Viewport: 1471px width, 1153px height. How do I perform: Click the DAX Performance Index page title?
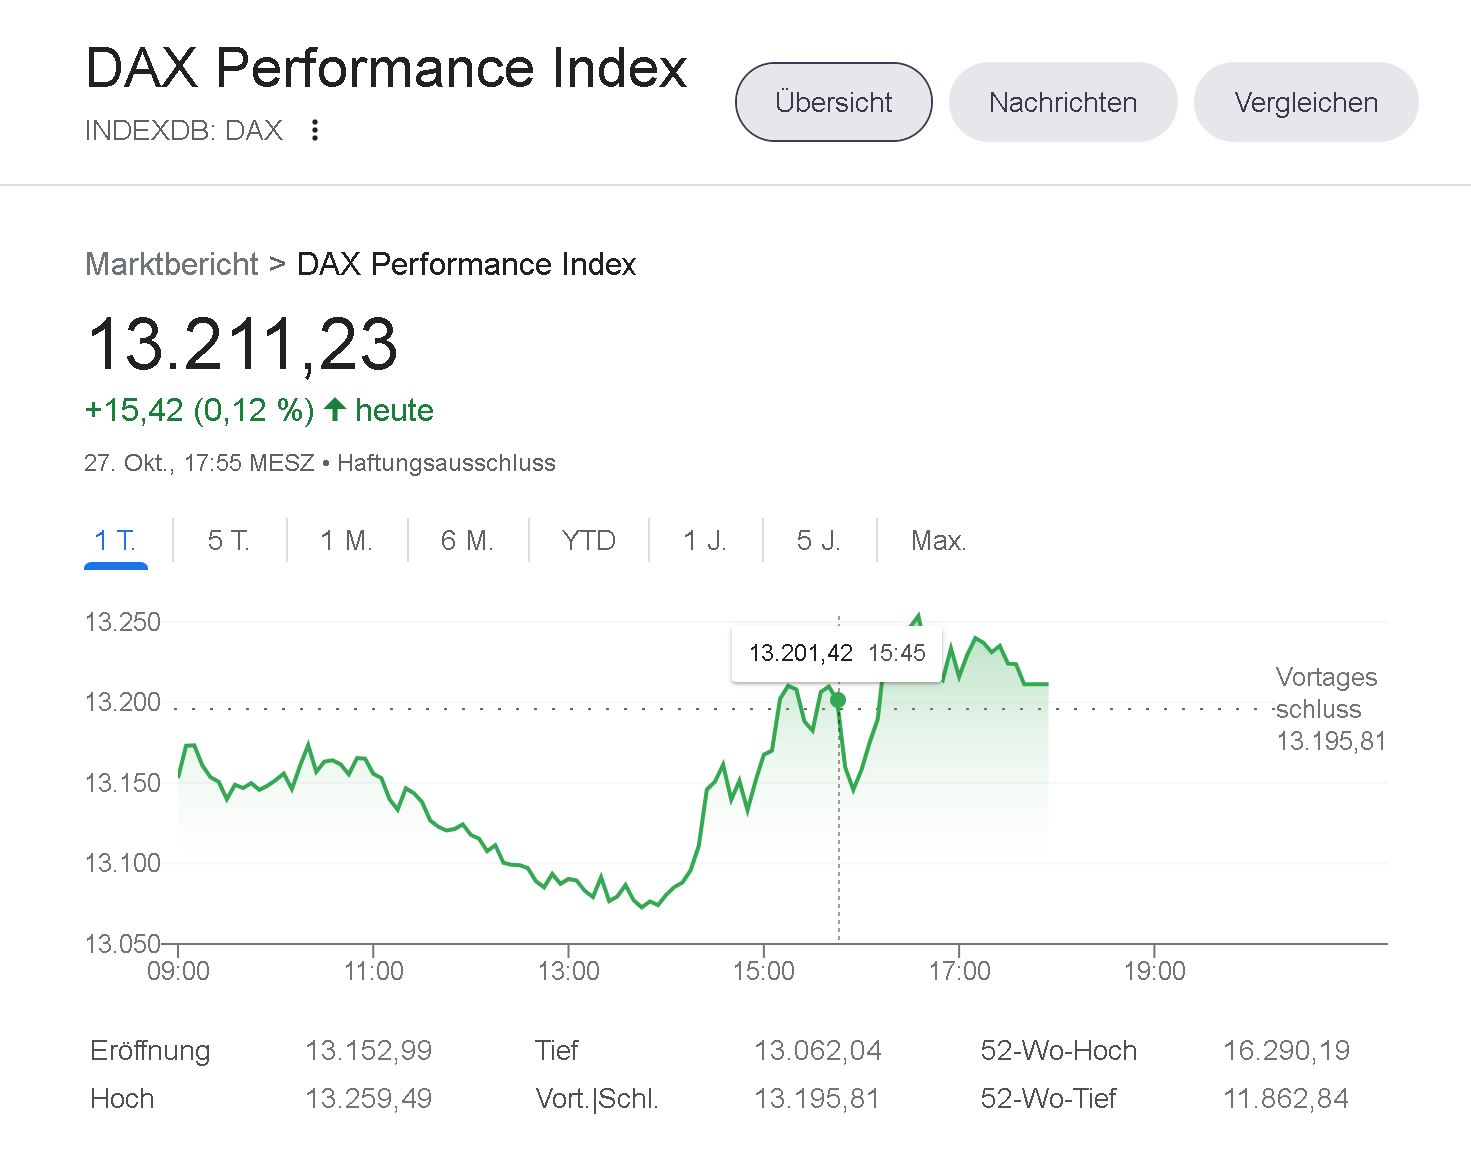click(387, 68)
